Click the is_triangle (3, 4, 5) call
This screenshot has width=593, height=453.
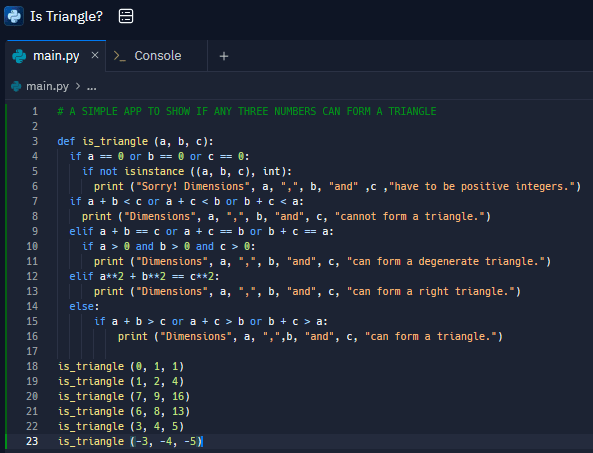(x=121, y=427)
